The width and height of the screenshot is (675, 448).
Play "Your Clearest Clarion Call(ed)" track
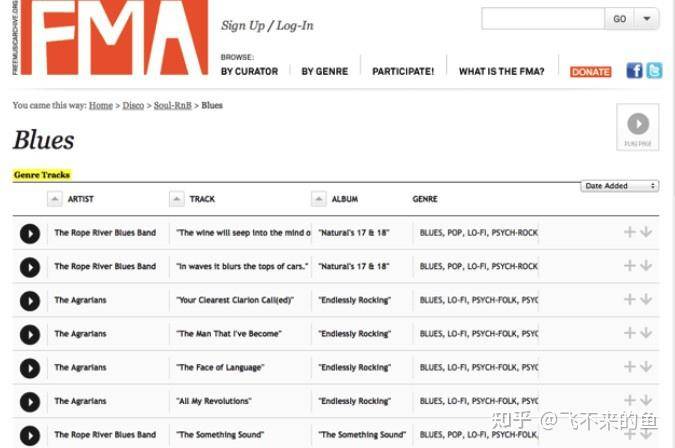click(x=30, y=301)
